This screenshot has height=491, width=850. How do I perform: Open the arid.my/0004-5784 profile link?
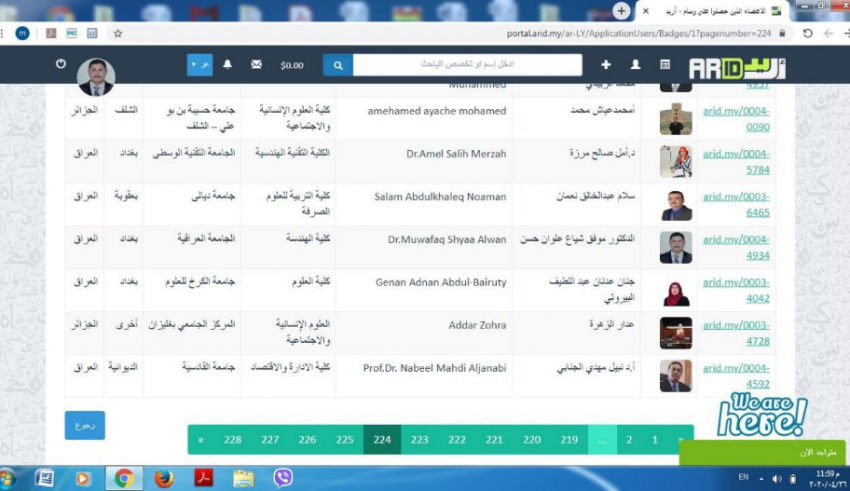point(735,161)
